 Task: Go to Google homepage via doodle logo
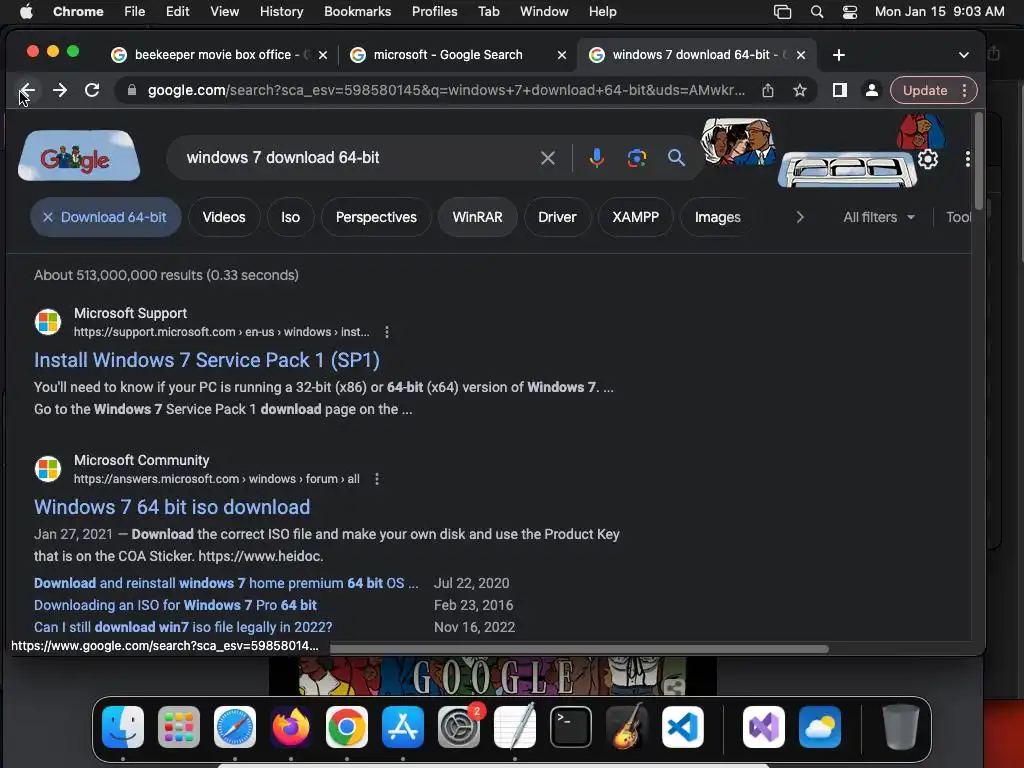point(79,156)
